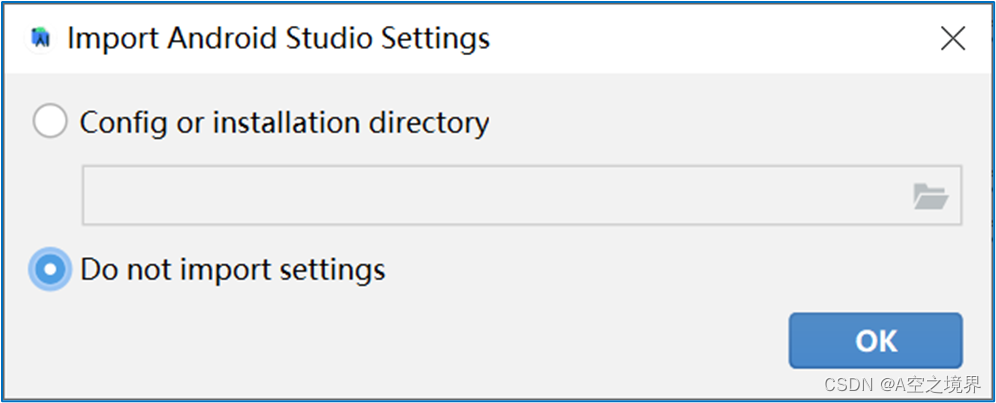Click the white title bar of the dialog
Image resolution: width=996 pixels, height=403 pixels.
699,39
